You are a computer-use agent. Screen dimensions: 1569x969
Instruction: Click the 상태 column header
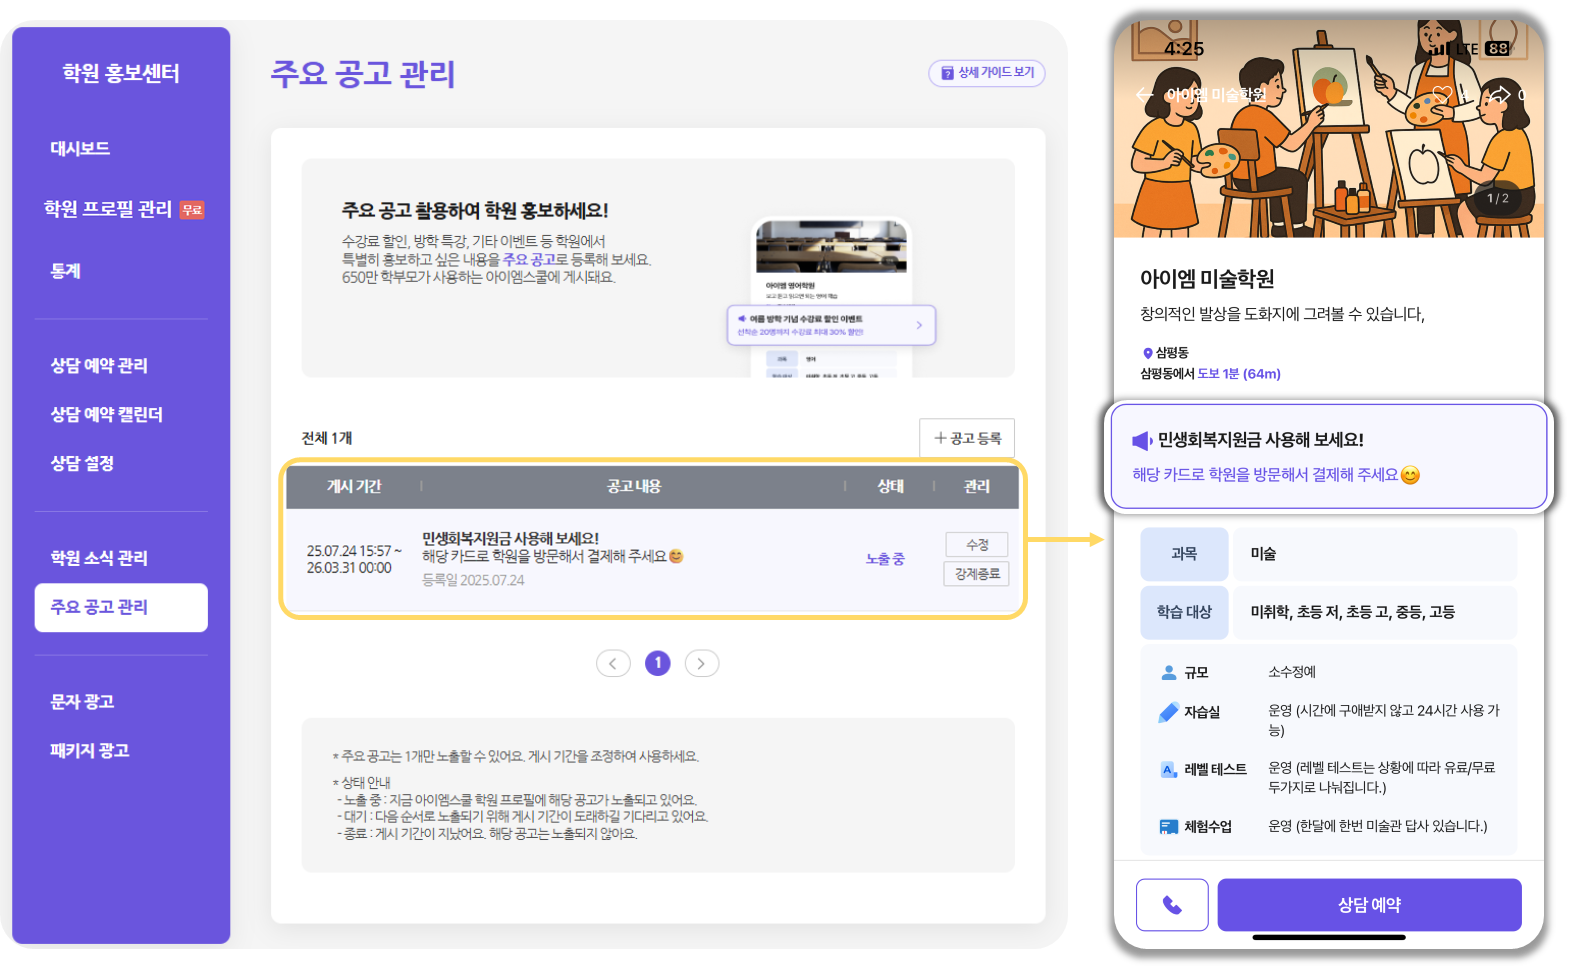[x=890, y=486]
